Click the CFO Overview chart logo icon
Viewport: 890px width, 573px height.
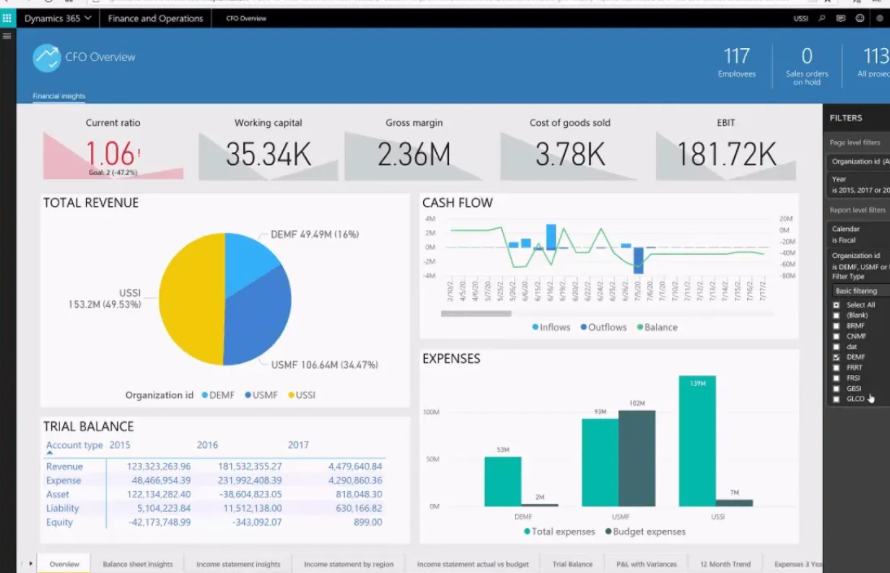pos(47,58)
